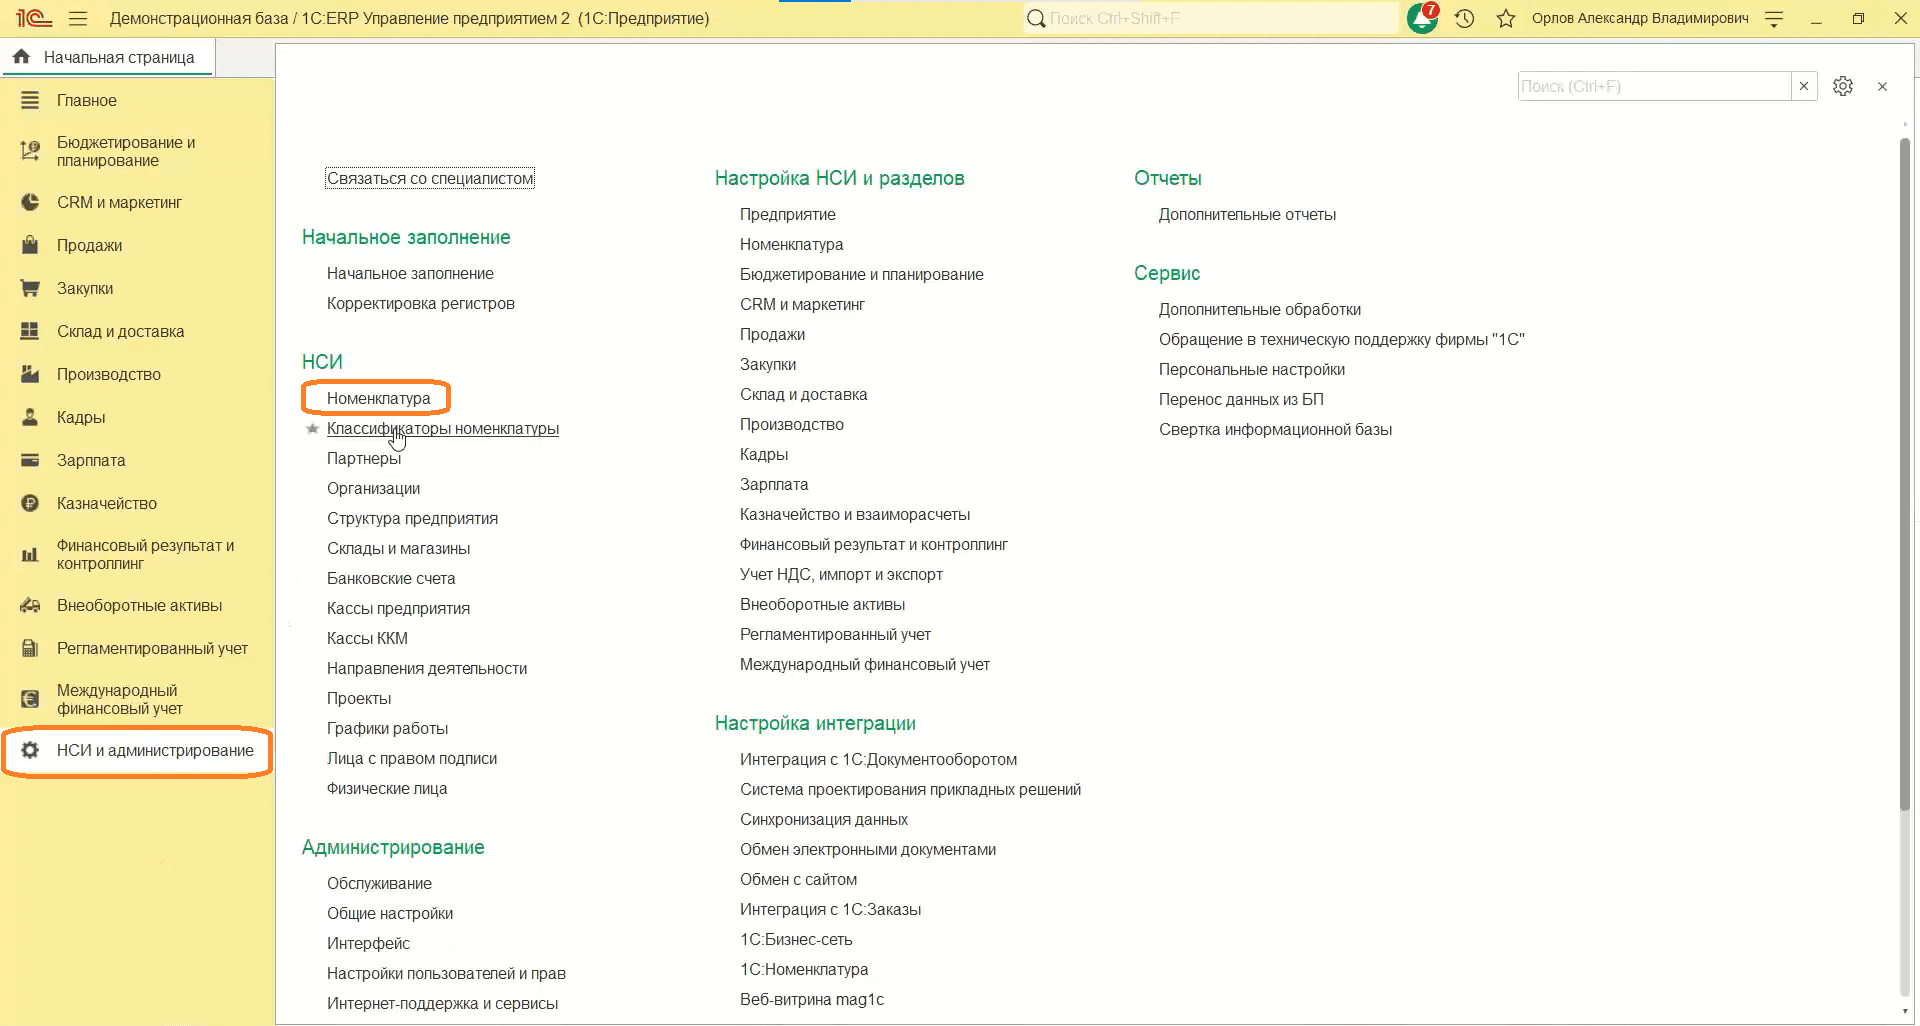This screenshot has height=1026, width=1920.
Task: Open Предприятие under Настройка НСИ и разделов
Action: 788,214
